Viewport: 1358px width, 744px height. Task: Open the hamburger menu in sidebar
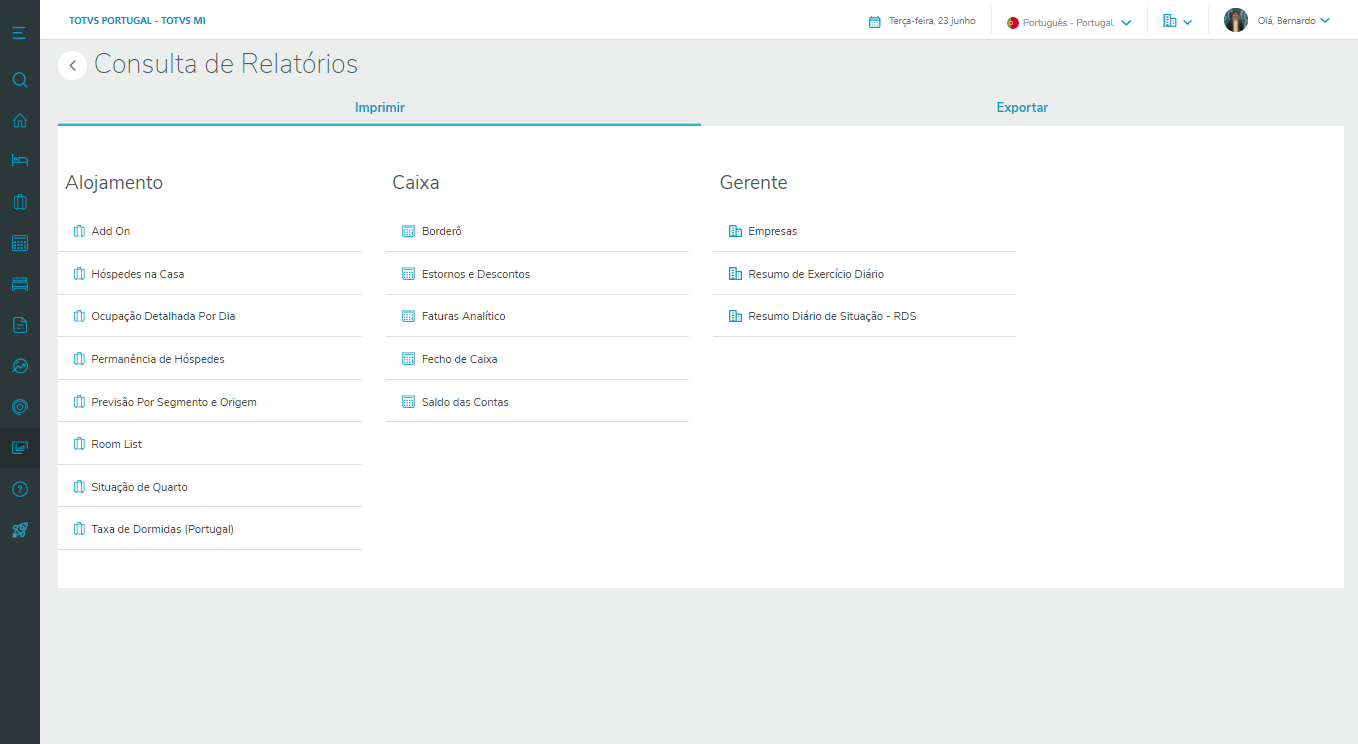pos(19,34)
